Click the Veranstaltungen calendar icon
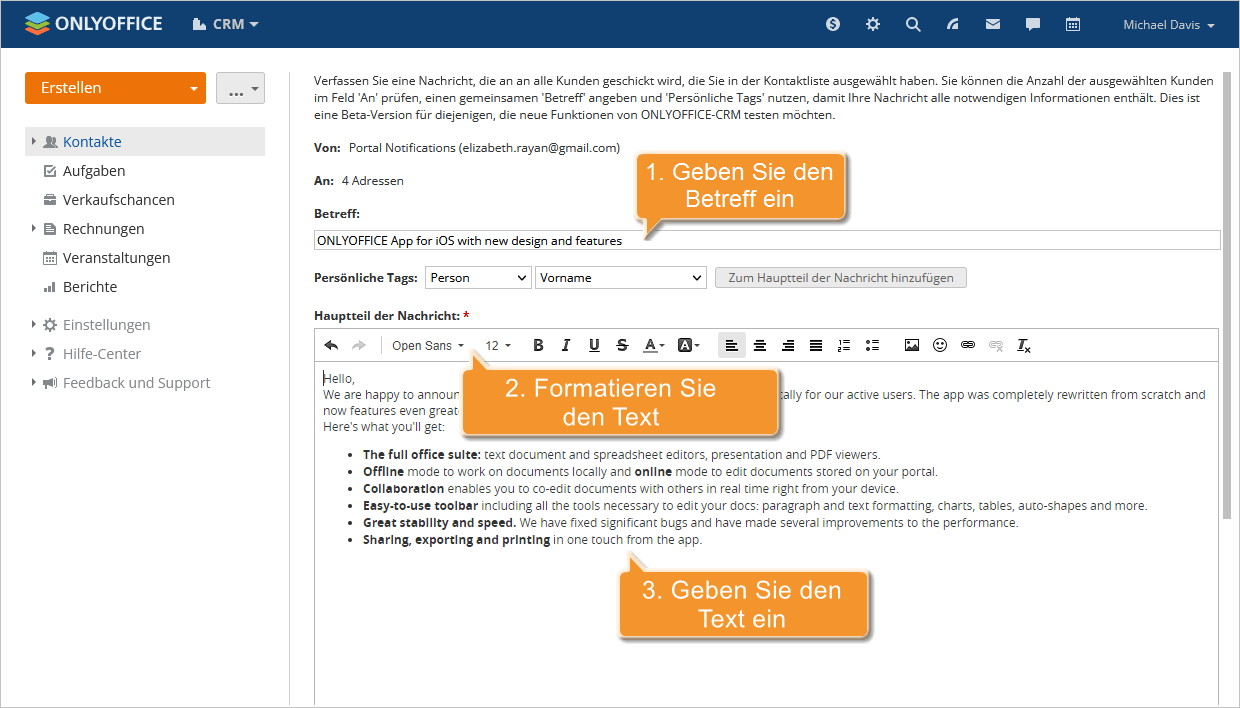 [50, 258]
